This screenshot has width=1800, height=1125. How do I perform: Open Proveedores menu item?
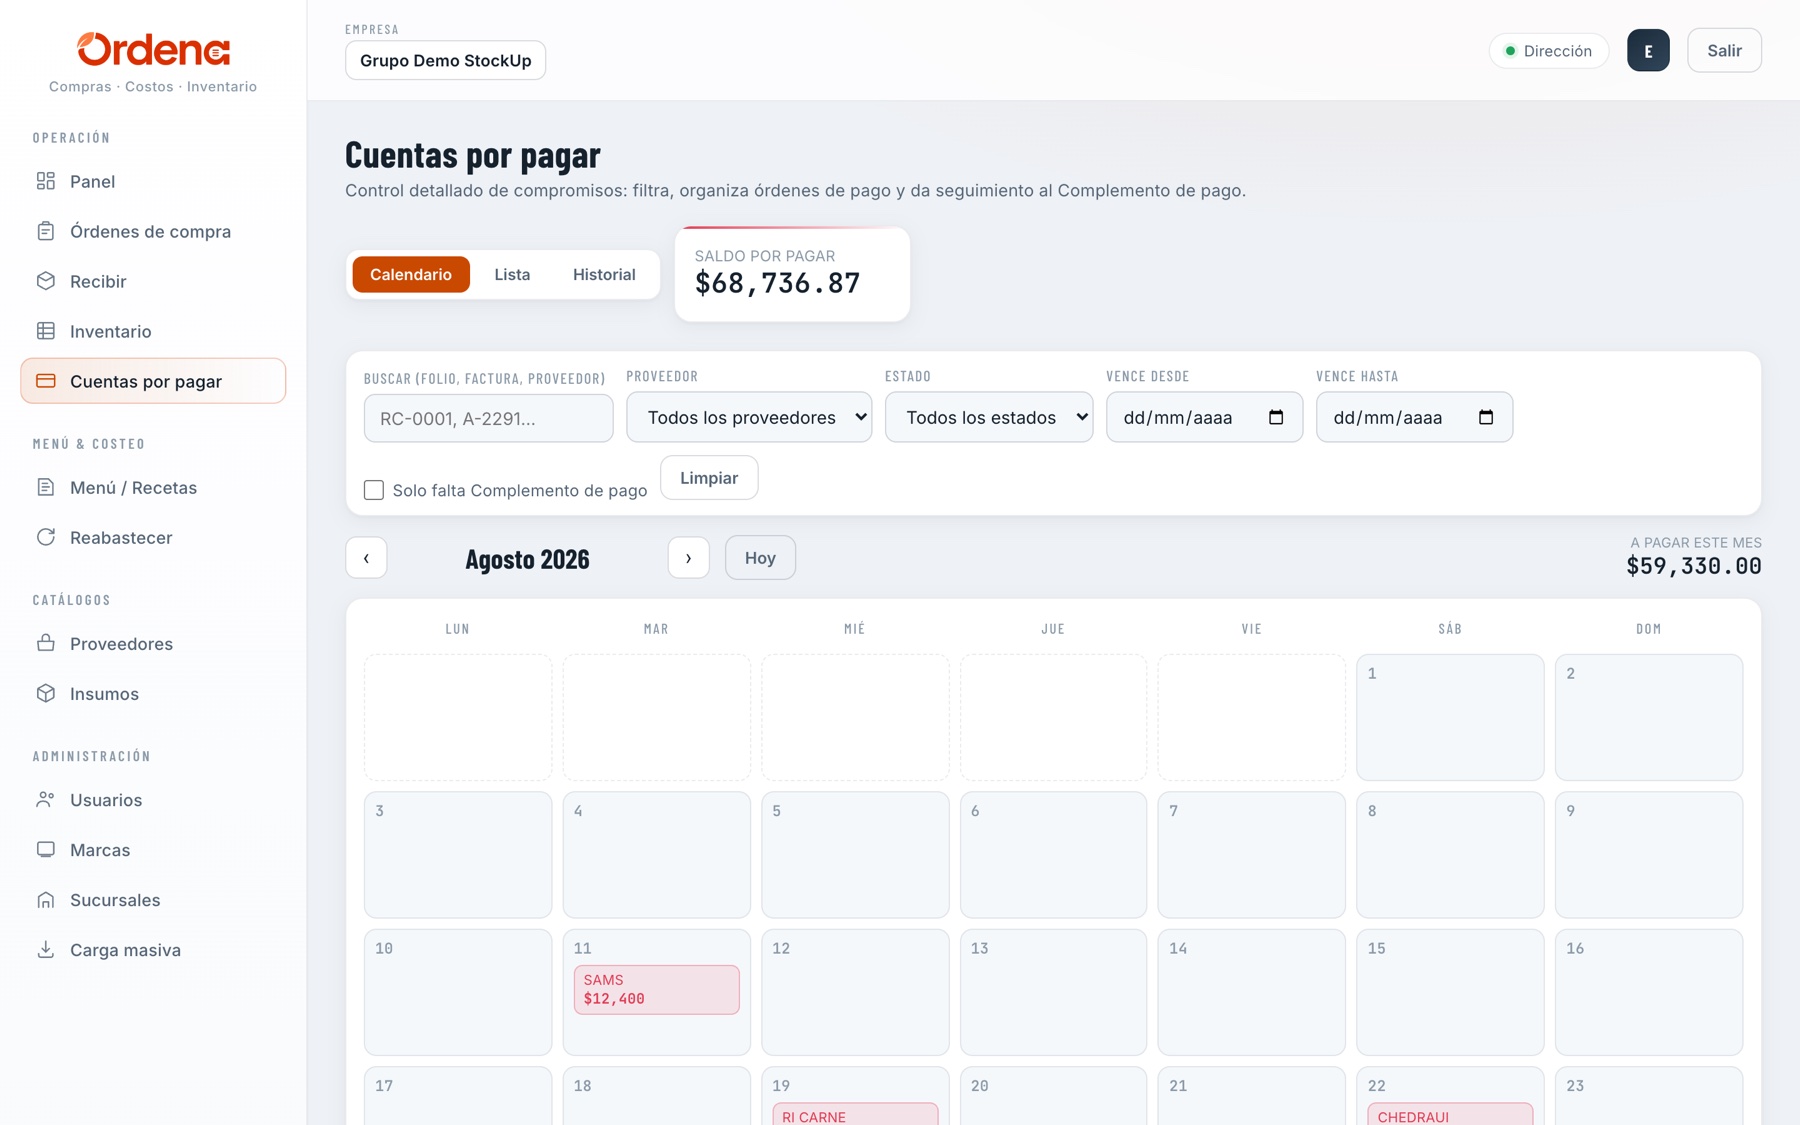153,643
